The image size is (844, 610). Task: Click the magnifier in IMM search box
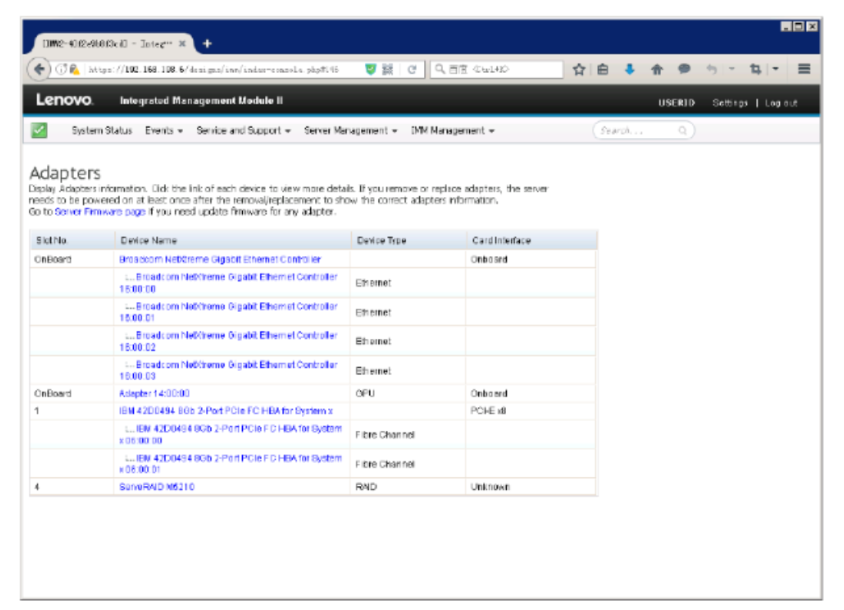pyautogui.click(x=683, y=130)
